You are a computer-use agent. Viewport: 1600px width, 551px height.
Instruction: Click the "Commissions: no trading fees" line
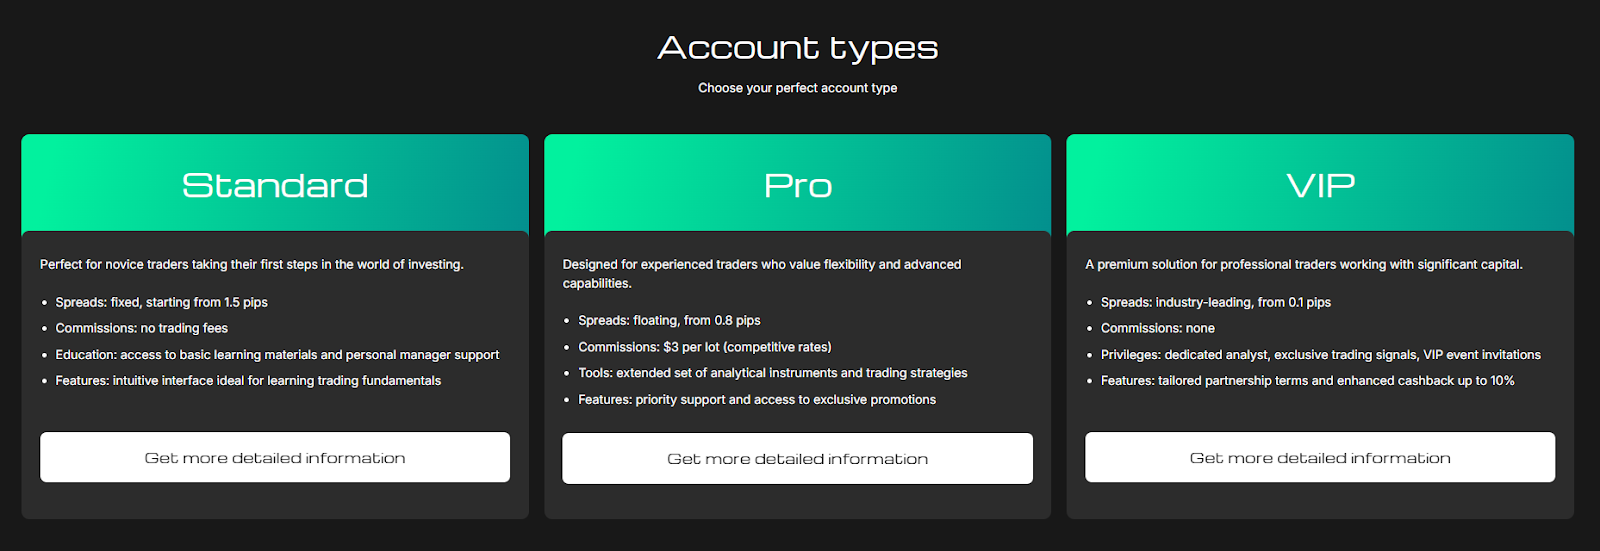(x=141, y=328)
